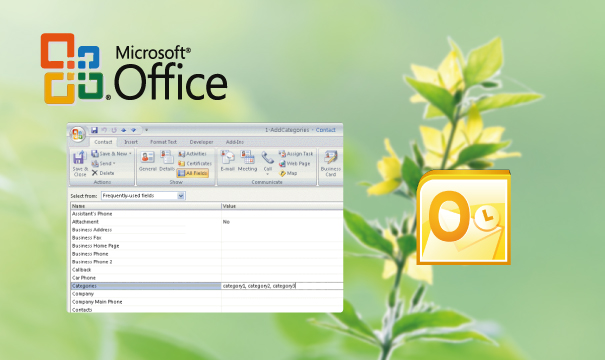Click the Web Page button
605x360 pixels.
[294, 164]
